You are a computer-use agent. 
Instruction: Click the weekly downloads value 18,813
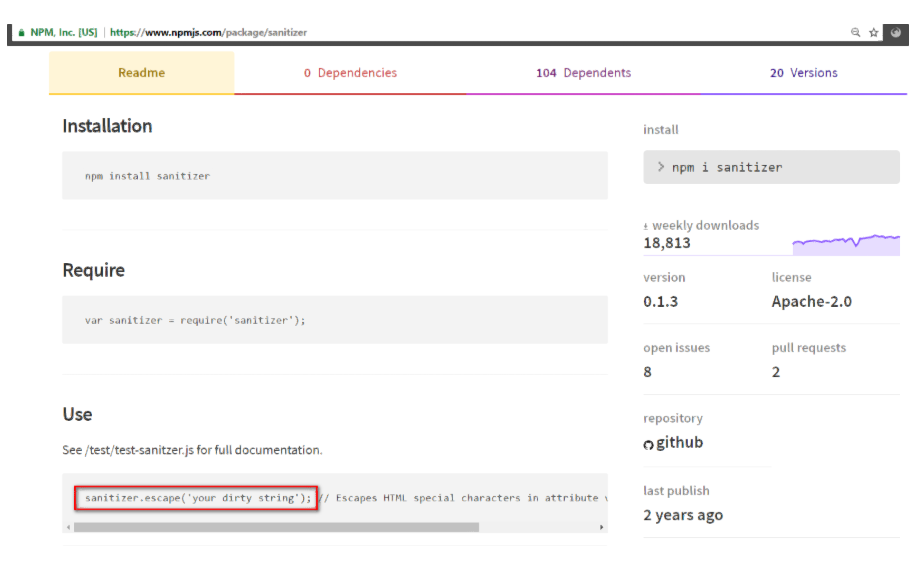(x=667, y=243)
